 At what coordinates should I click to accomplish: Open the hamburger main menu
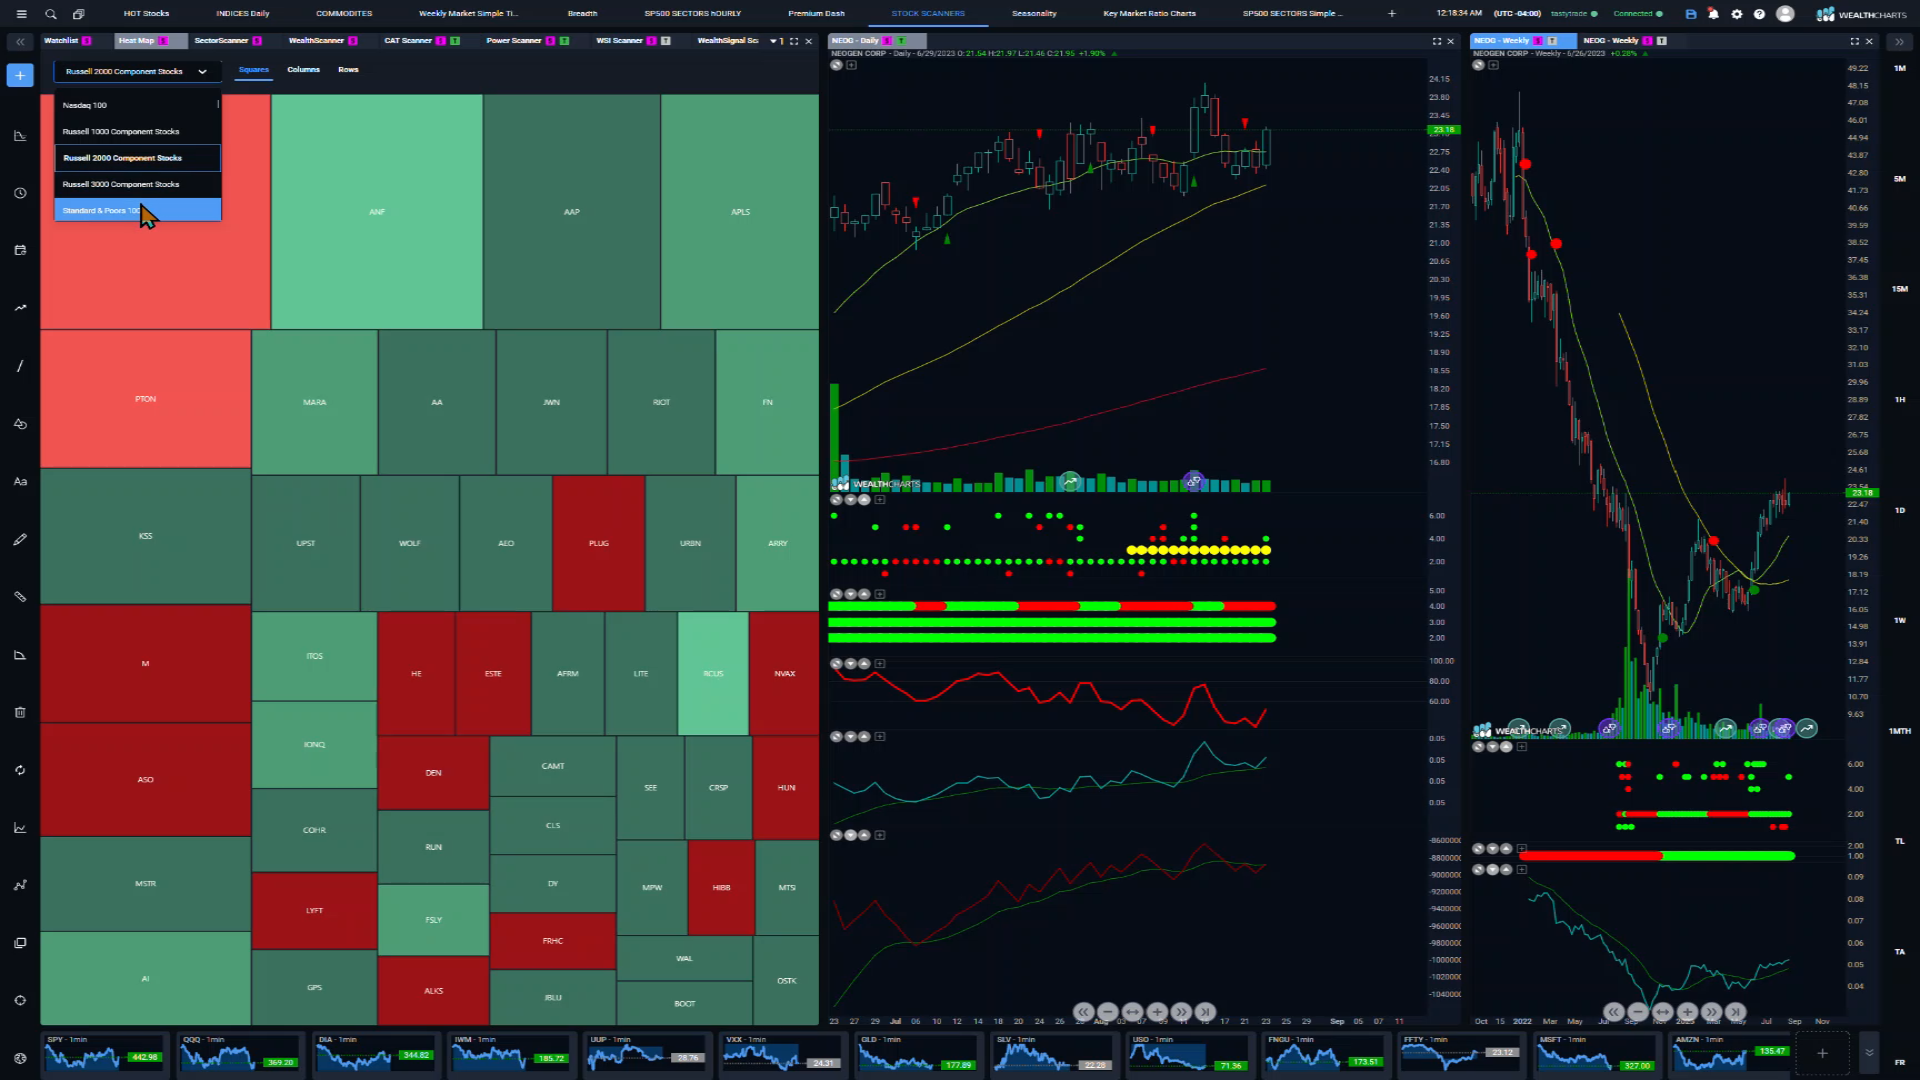(21, 14)
